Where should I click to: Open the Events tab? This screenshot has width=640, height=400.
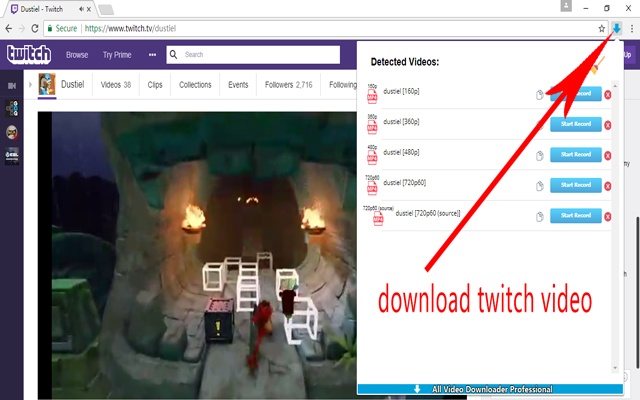pos(238,84)
